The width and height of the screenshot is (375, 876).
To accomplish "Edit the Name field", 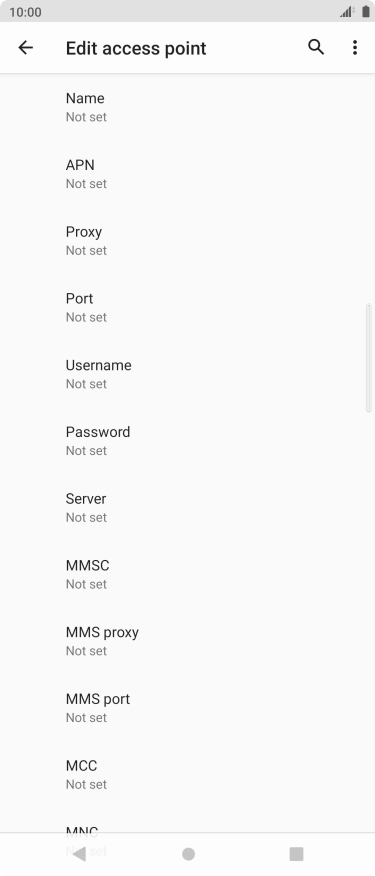I will click(188, 107).
